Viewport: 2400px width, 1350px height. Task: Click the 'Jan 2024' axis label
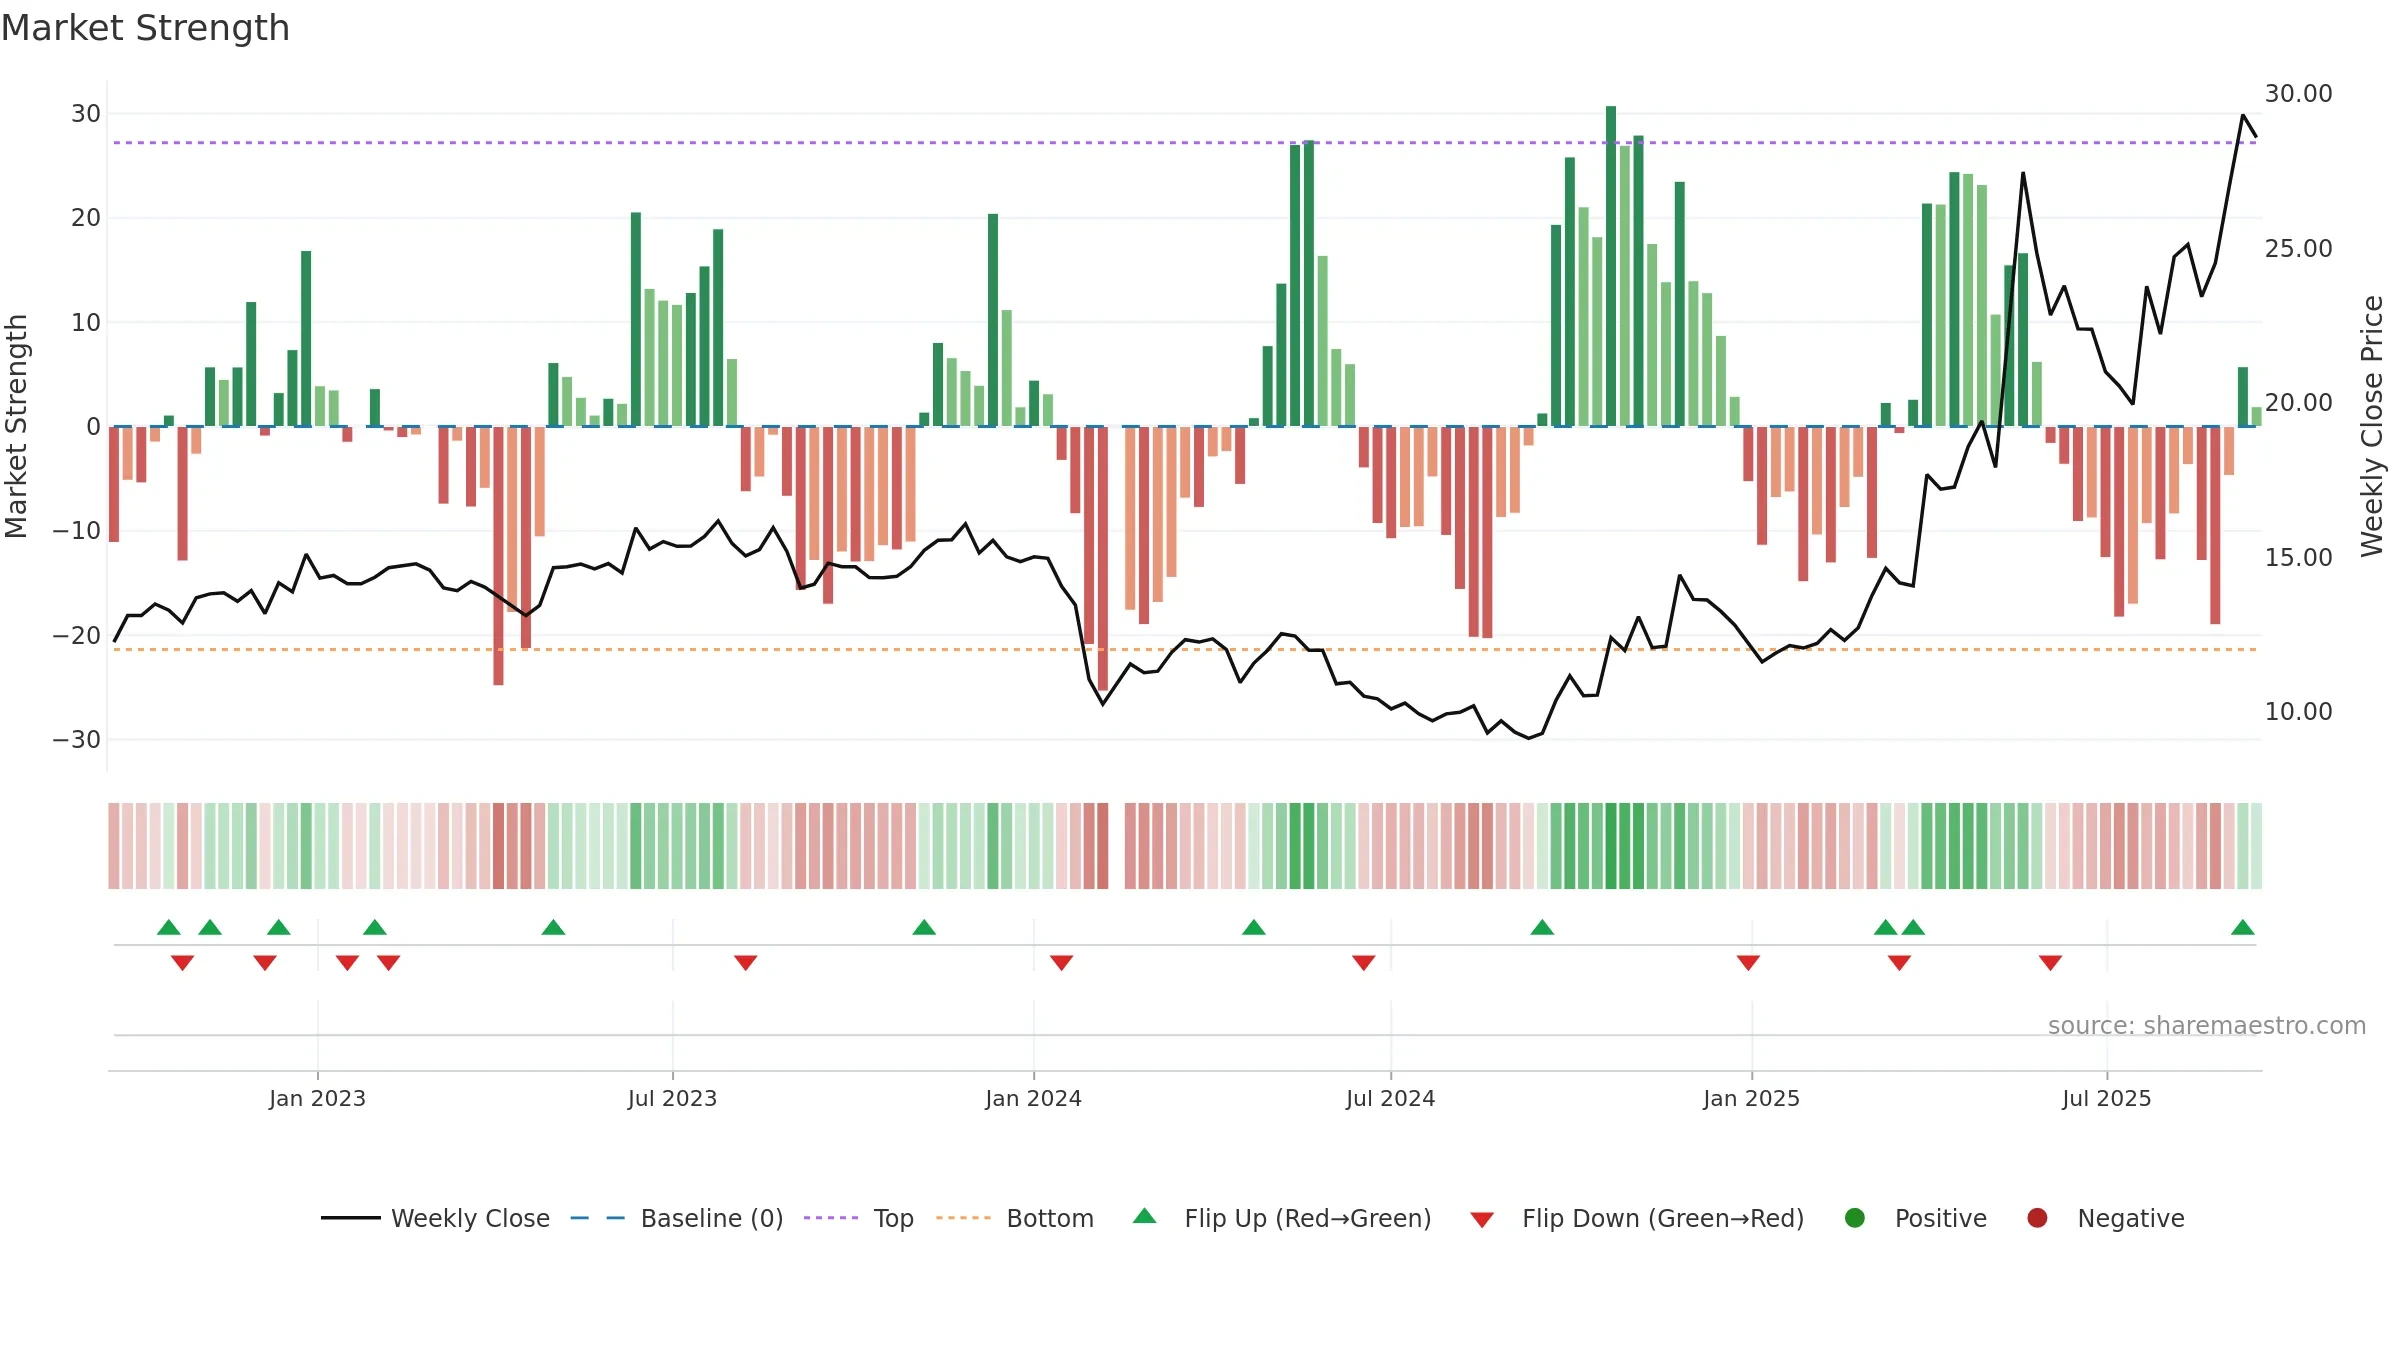pos(1034,1098)
